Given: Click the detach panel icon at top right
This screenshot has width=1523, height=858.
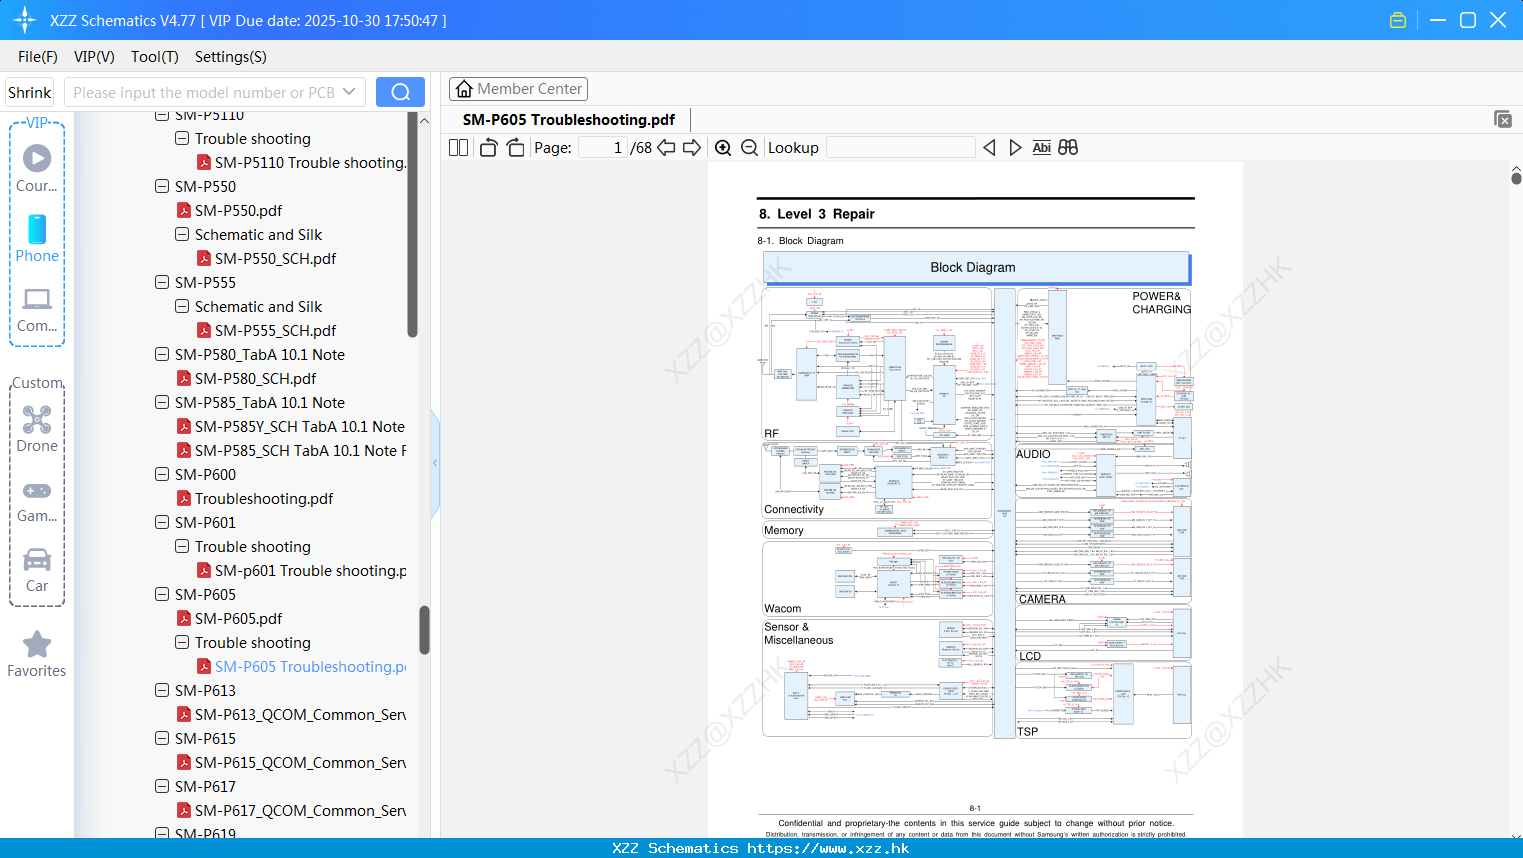Looking at the screenshot, I should click(x=1503, y=119).
